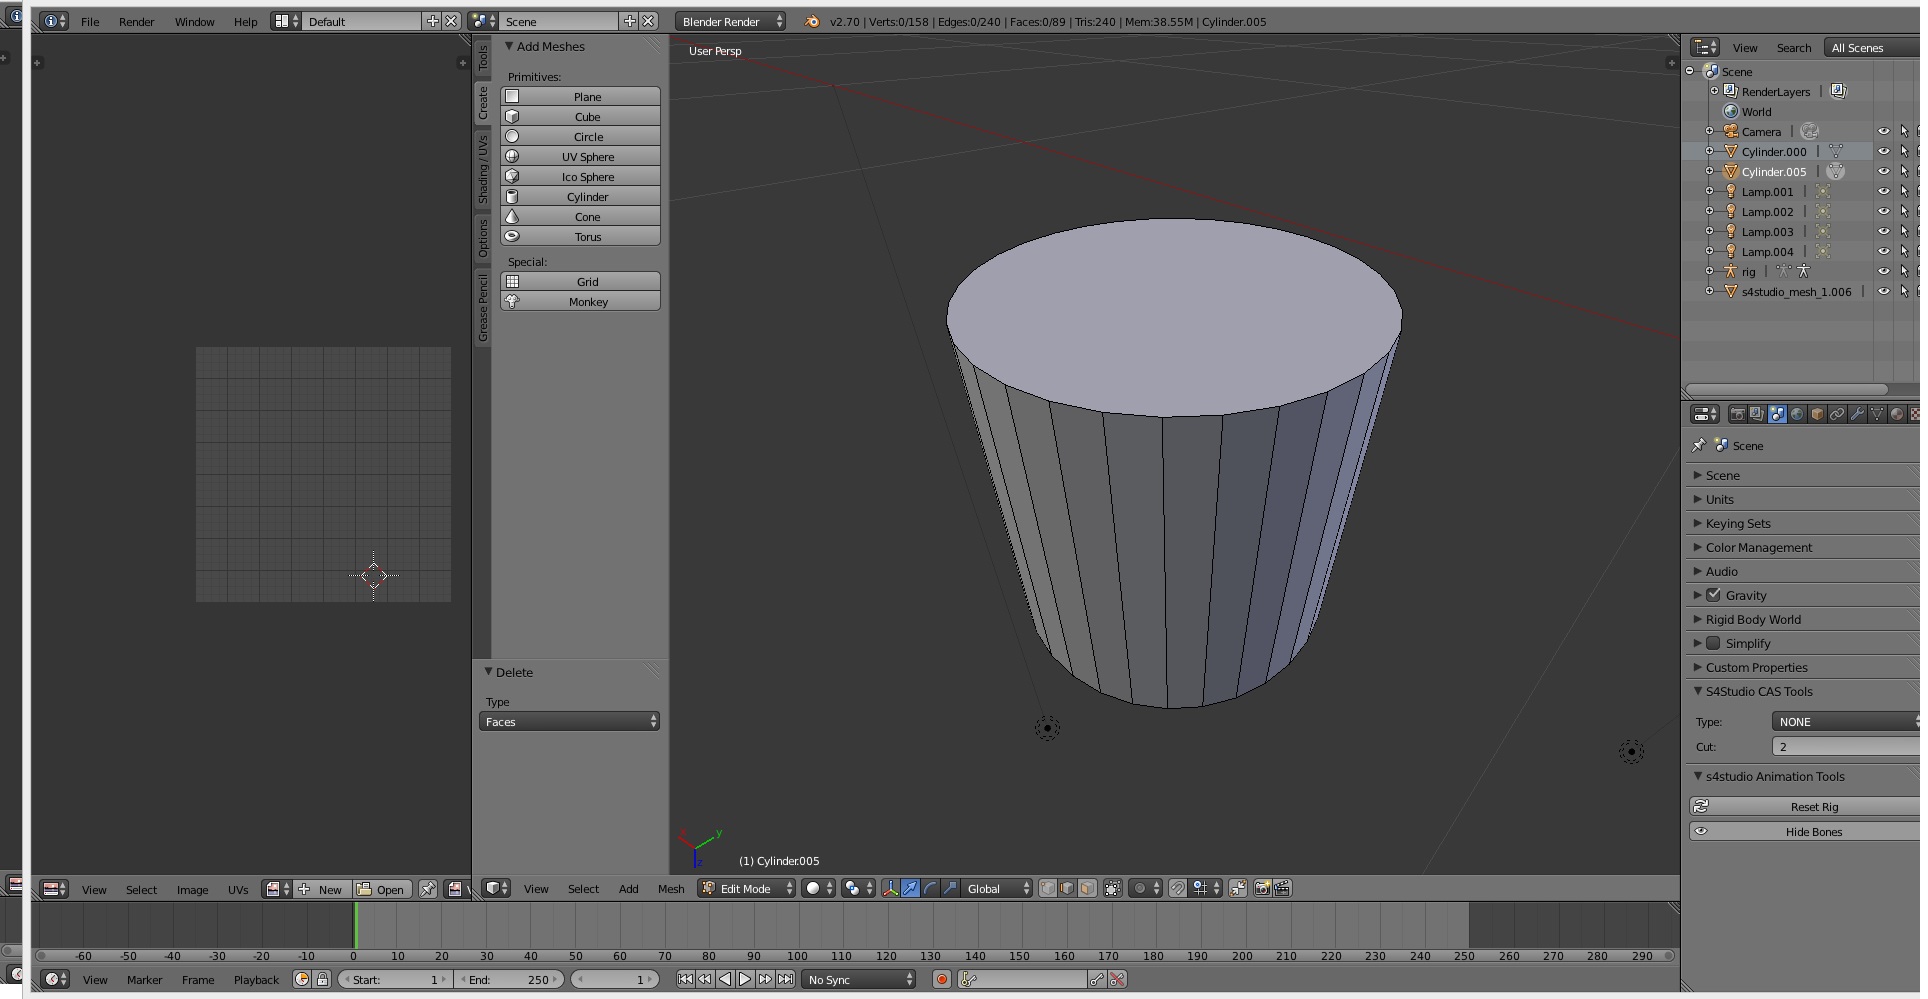Toggle the 3D manipulator widget icon

[890, 889]
